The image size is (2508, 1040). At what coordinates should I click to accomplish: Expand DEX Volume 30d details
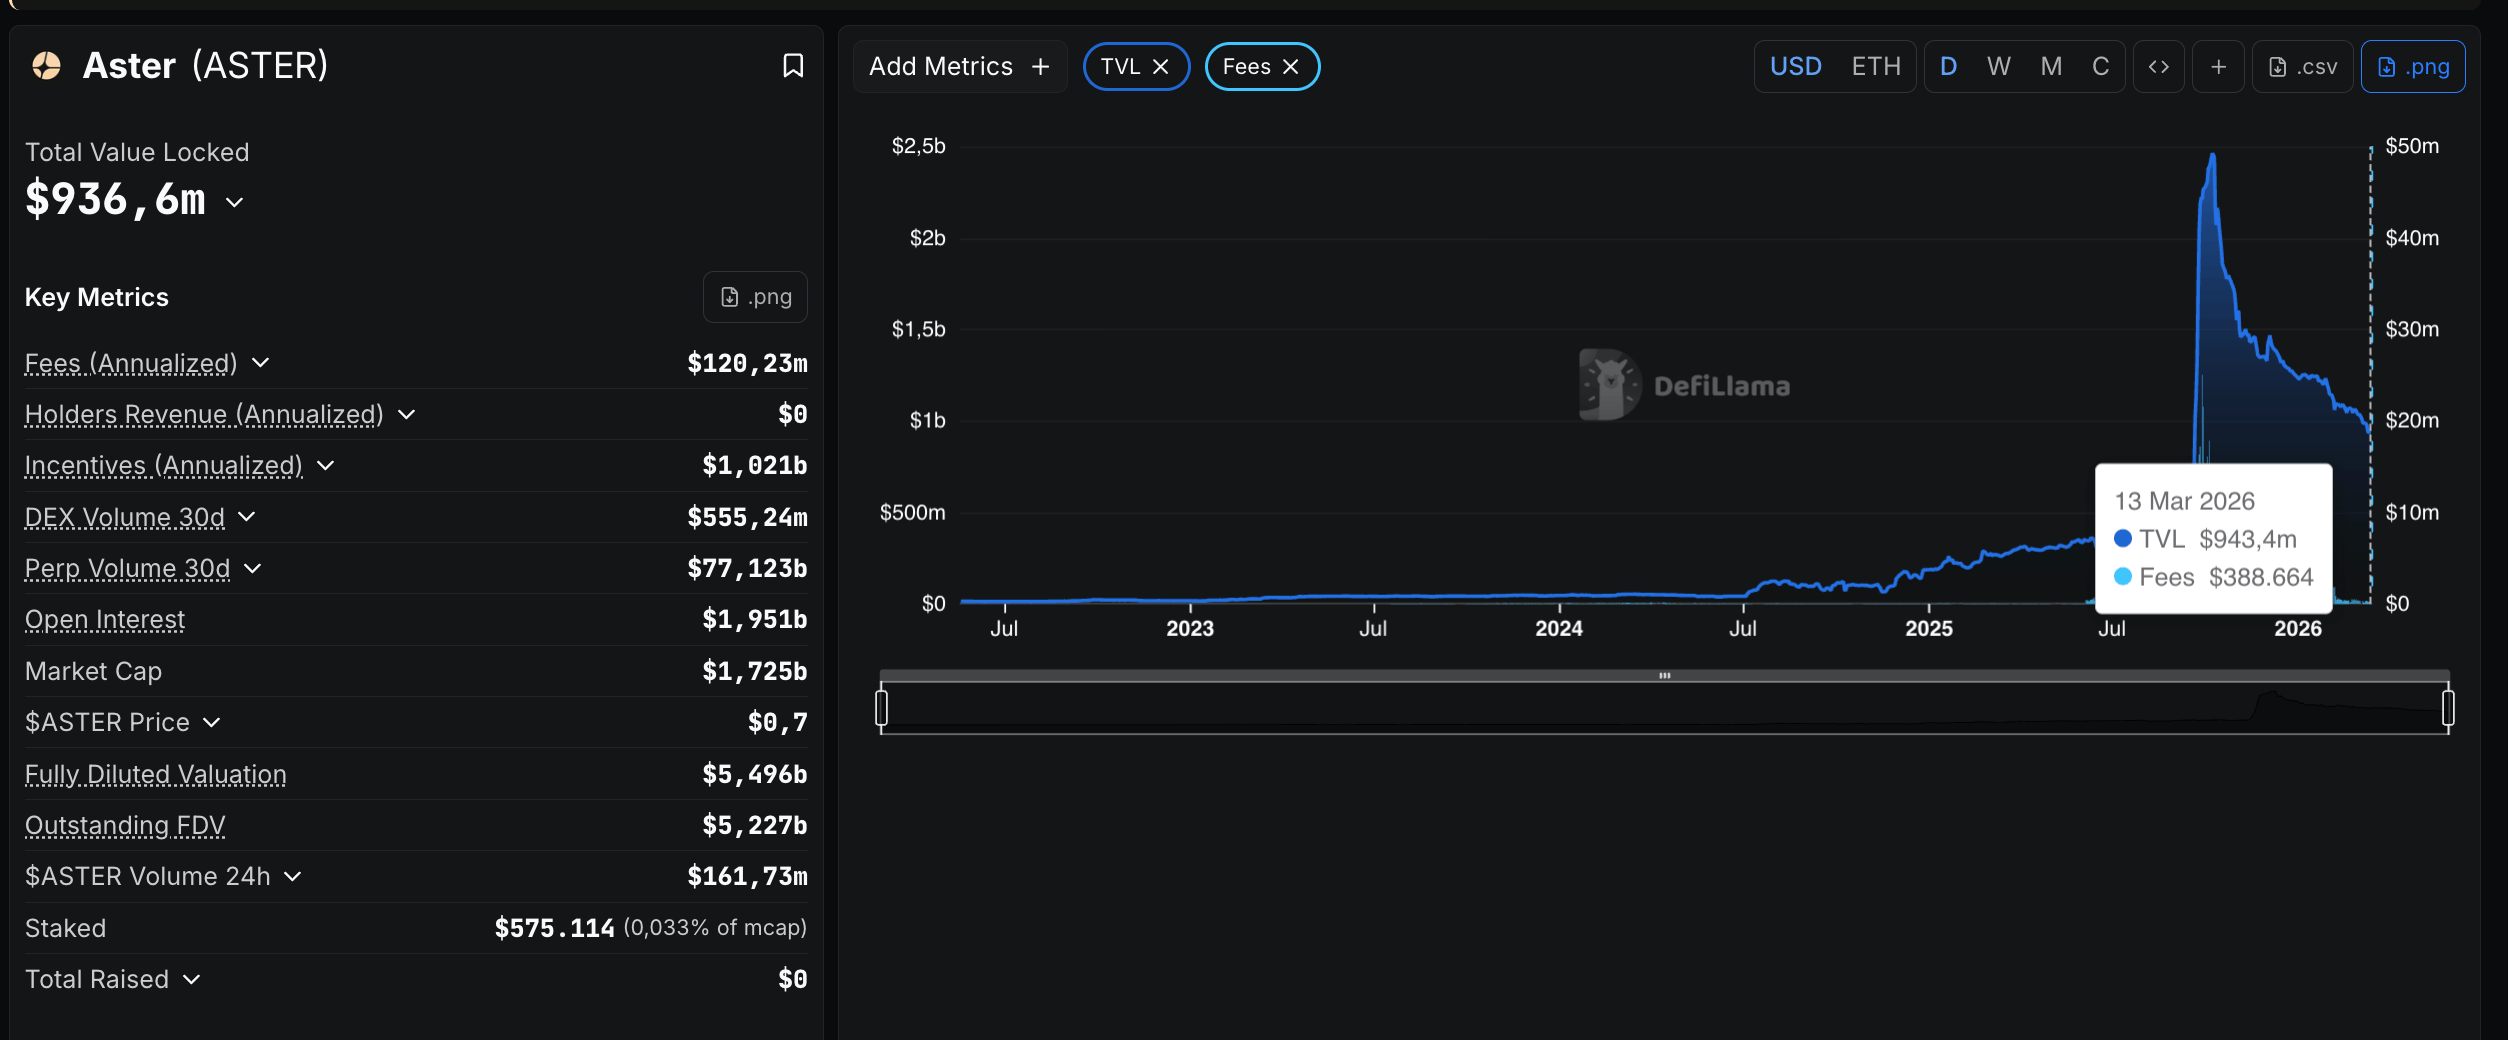coord(248,517)
